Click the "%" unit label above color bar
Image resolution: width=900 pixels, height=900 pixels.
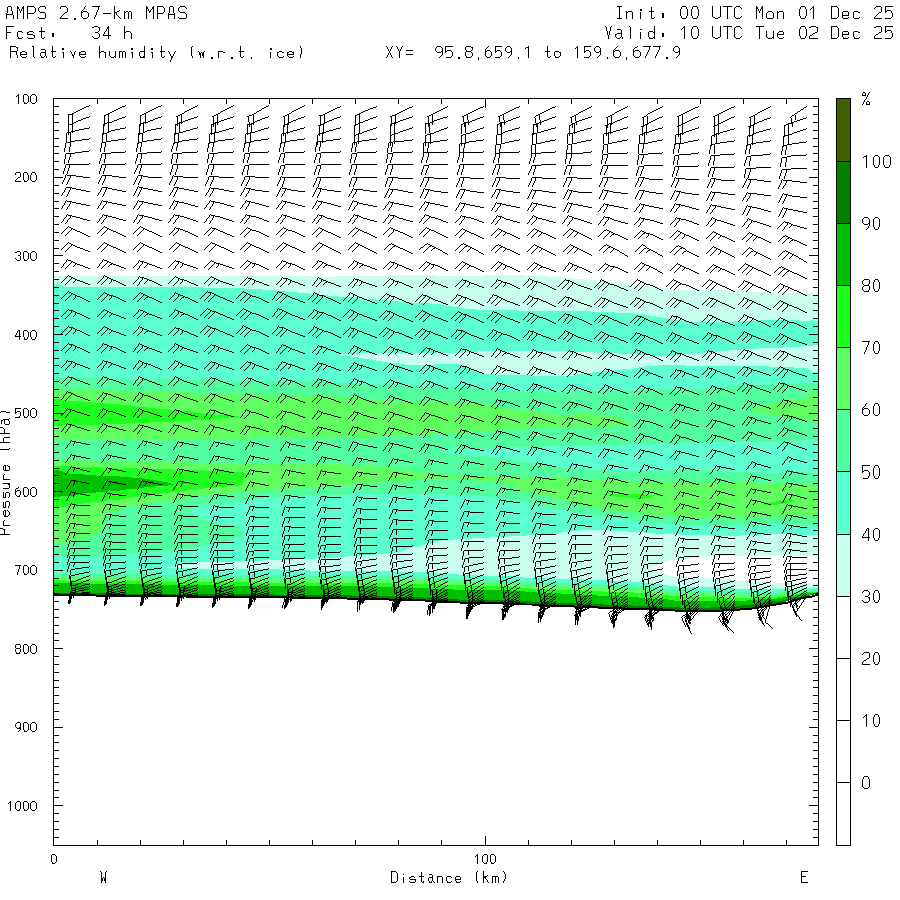866,99
